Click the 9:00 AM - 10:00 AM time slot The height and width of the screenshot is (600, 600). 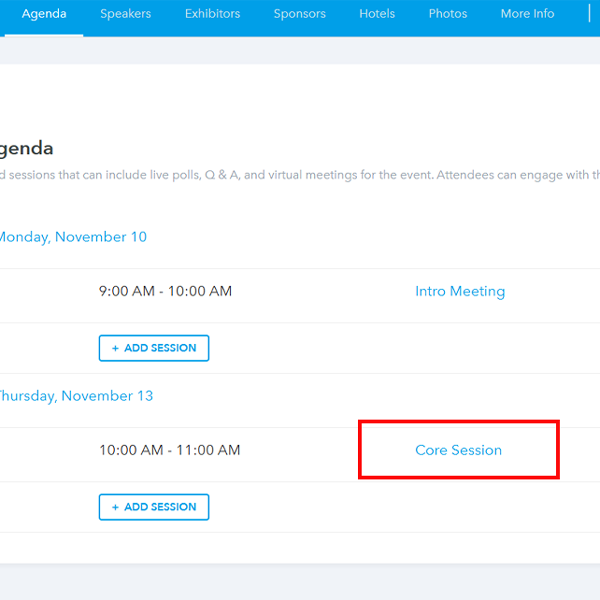coord(165,291)
